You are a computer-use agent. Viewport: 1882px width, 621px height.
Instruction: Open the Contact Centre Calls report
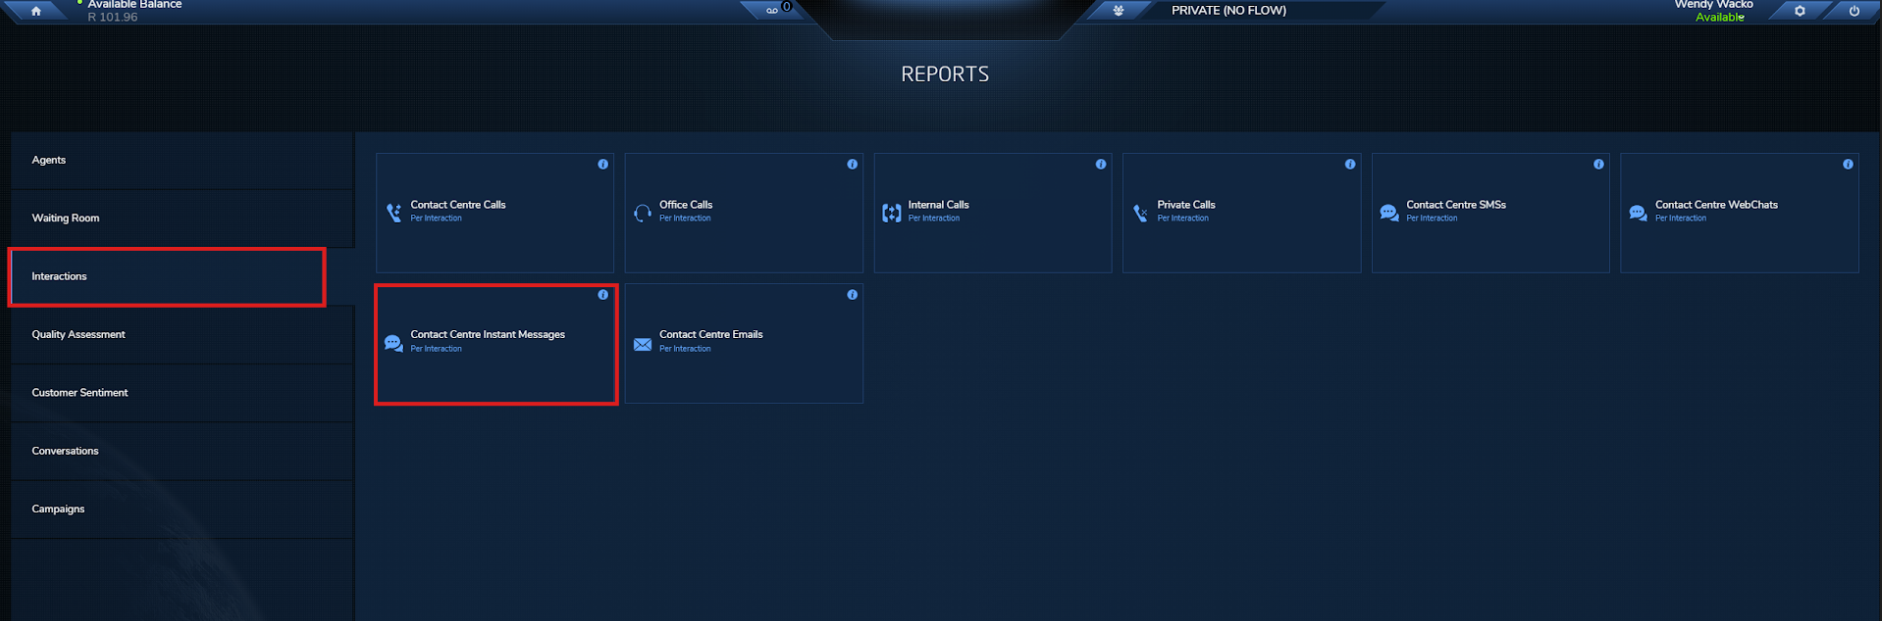click(x=495, y=213)
